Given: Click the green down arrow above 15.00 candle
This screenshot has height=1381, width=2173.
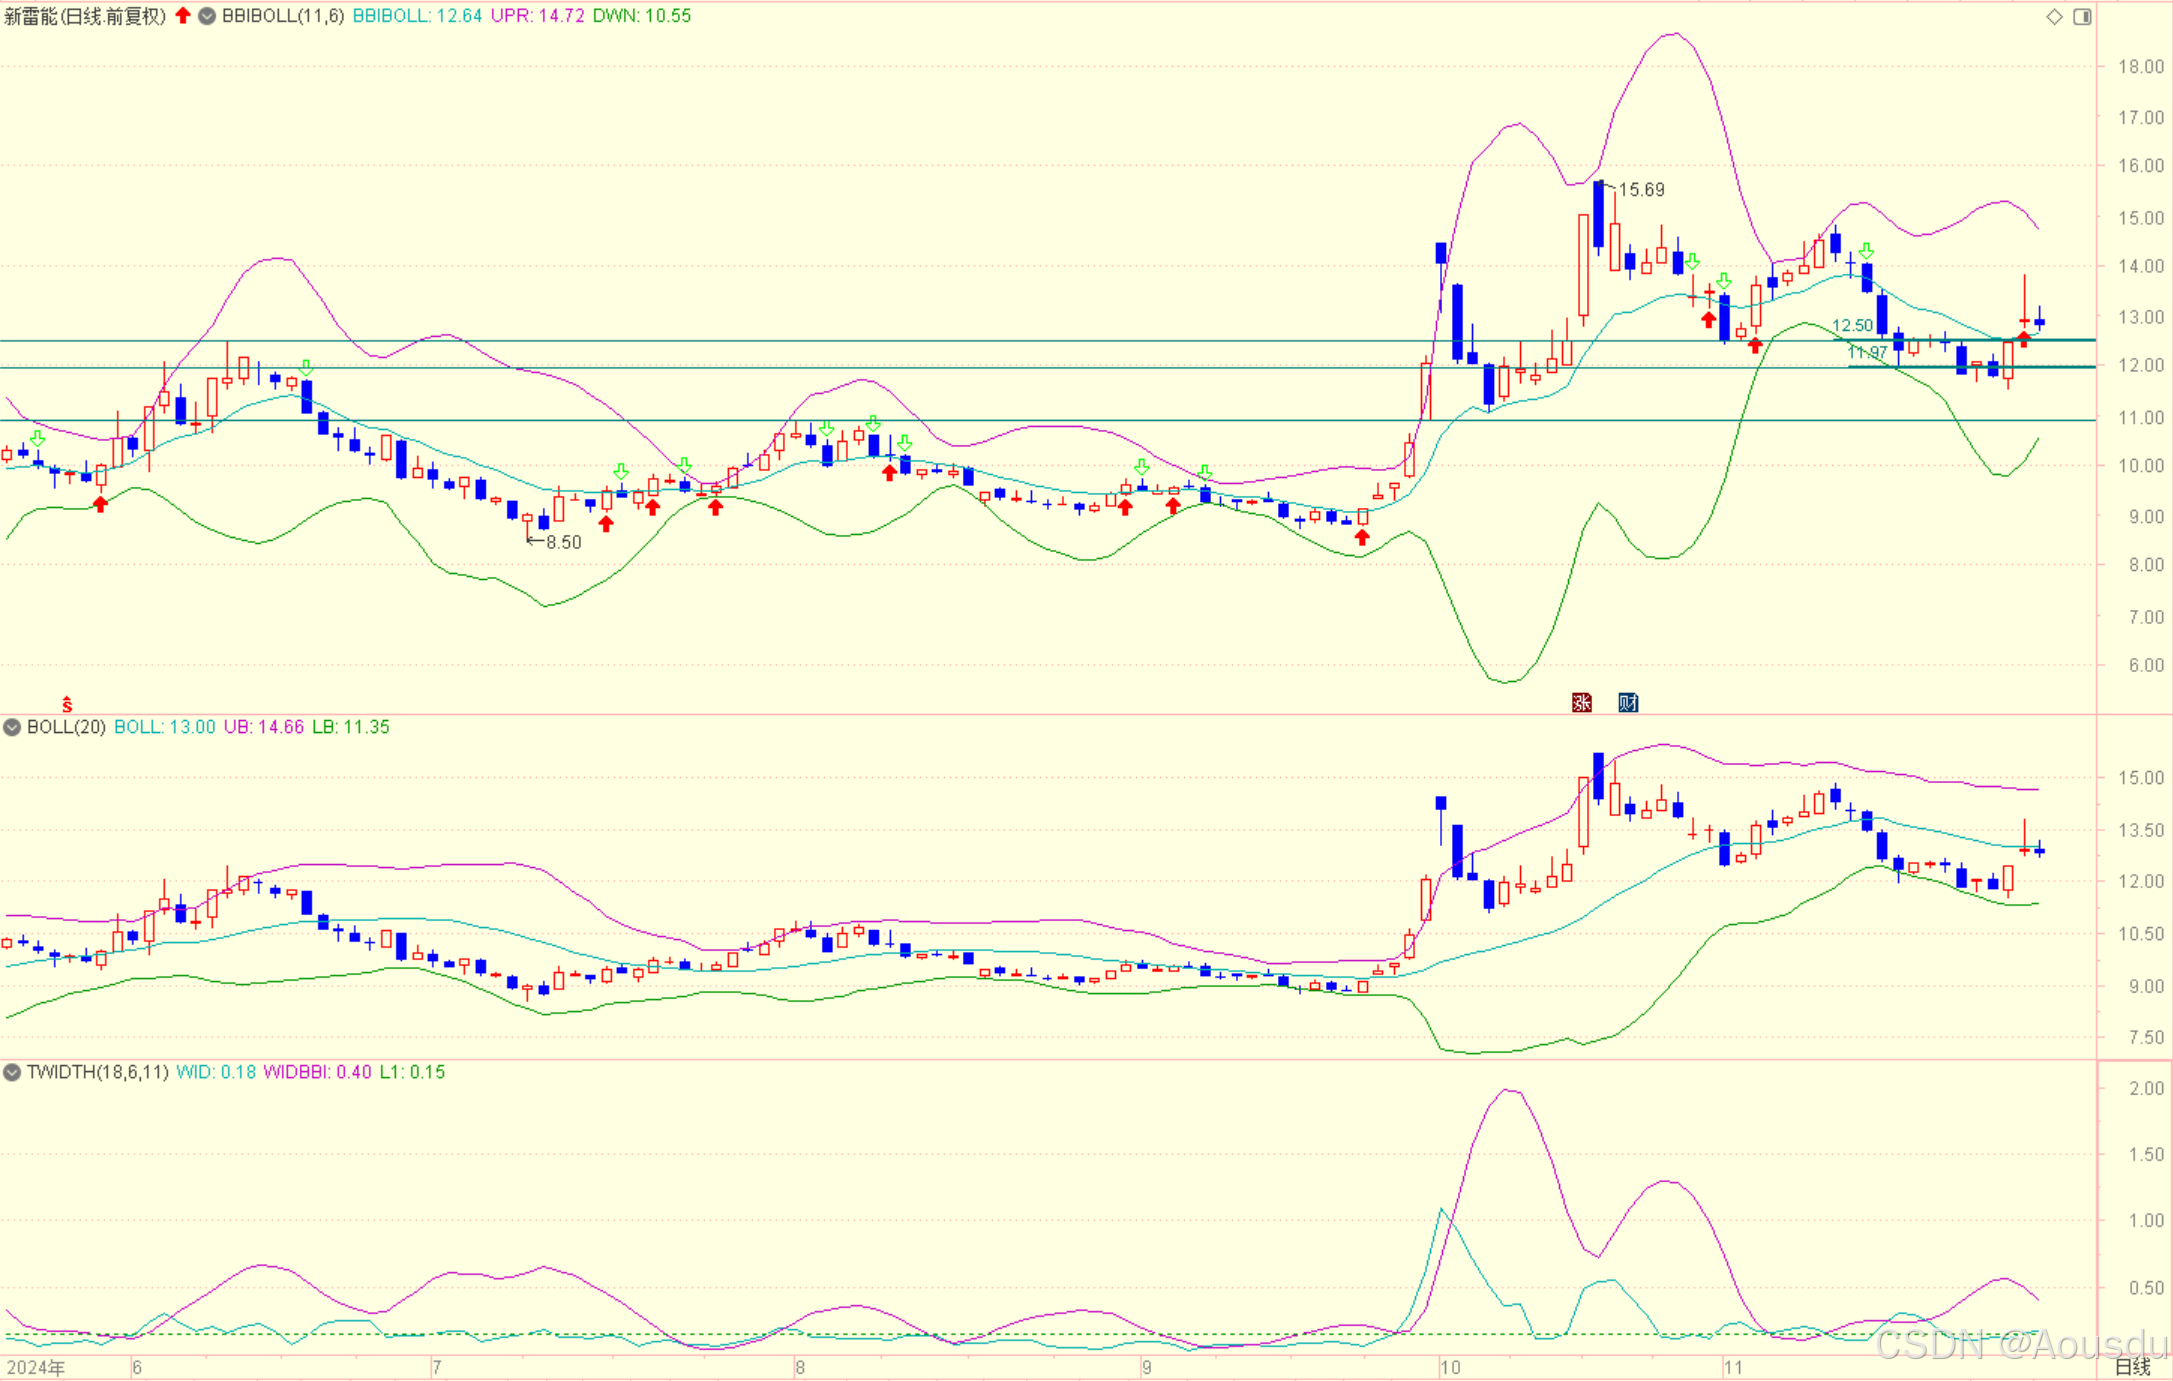Looking at the screenshot, I should pos(1866,250).
